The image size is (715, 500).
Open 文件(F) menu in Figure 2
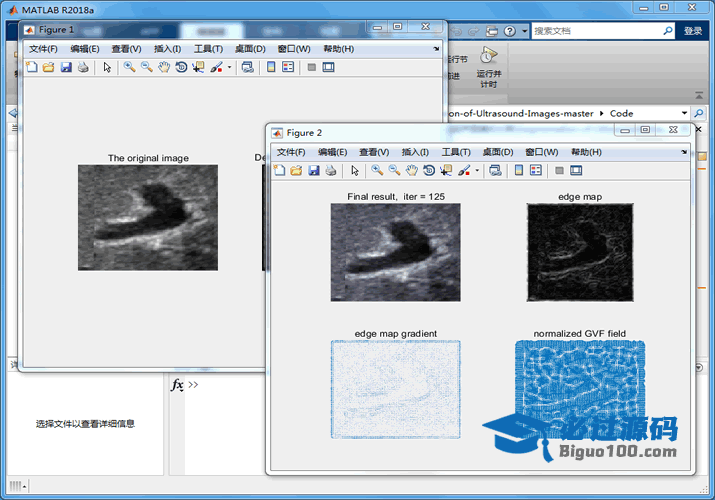coord(291,152)
